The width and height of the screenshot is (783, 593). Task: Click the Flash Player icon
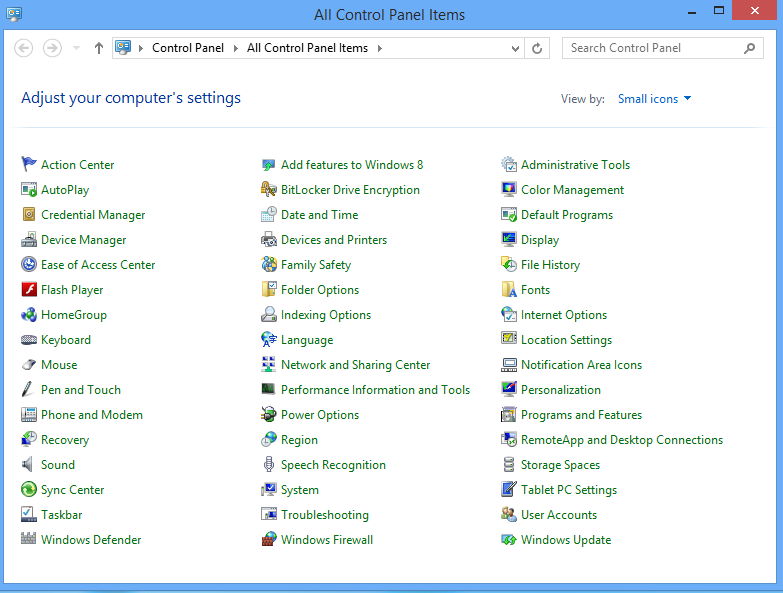pos(29,290)
